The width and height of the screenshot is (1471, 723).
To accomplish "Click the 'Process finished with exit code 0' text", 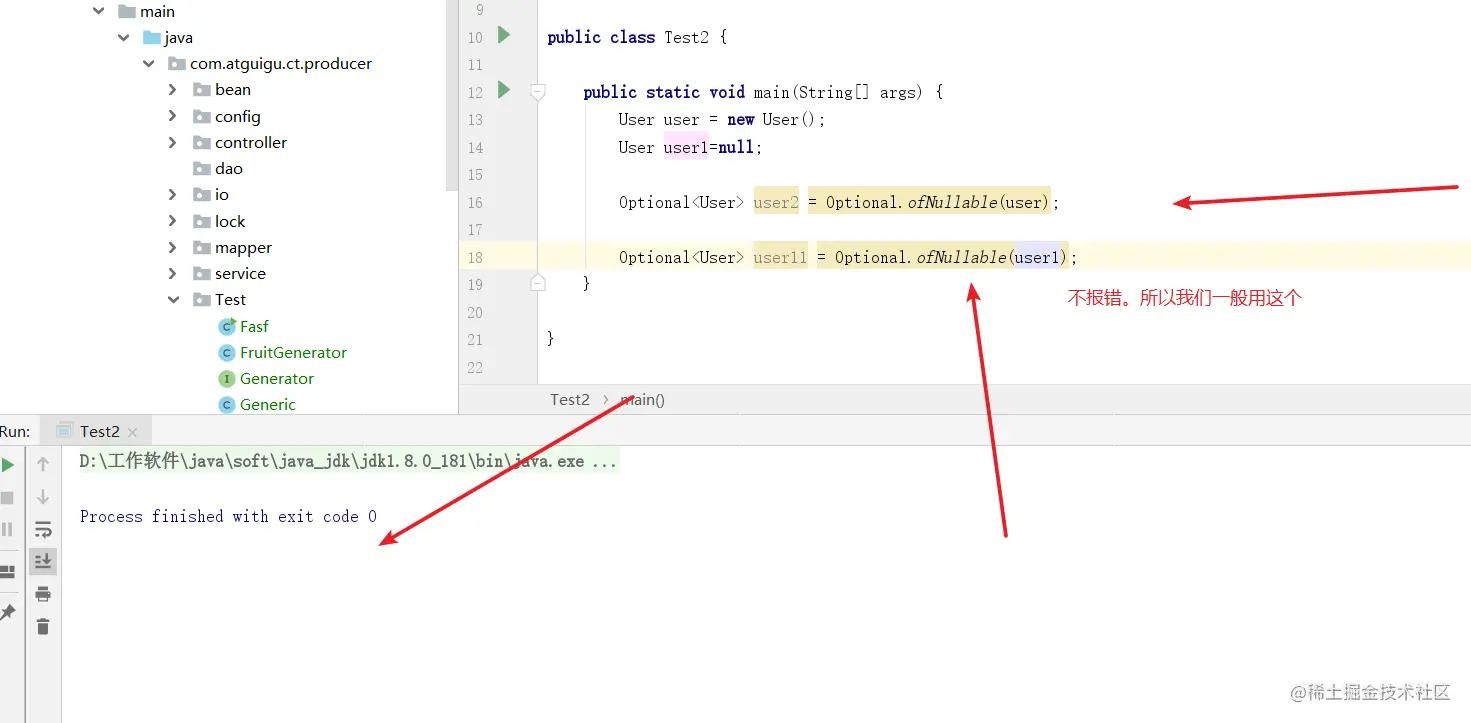I will tap(228, 516).
